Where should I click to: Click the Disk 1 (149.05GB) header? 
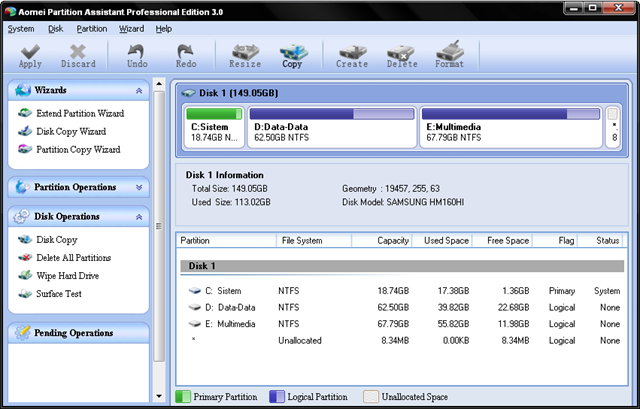point(238,93)
